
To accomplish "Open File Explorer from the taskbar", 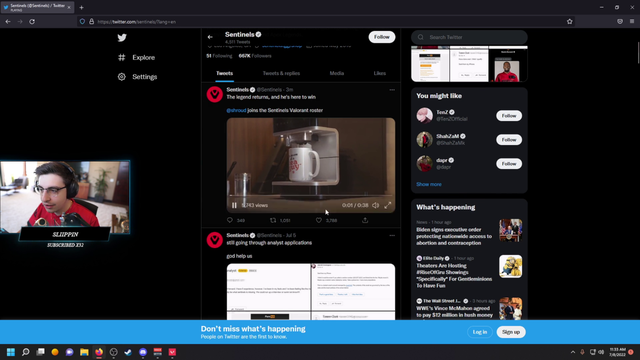I will pos(84,352).
